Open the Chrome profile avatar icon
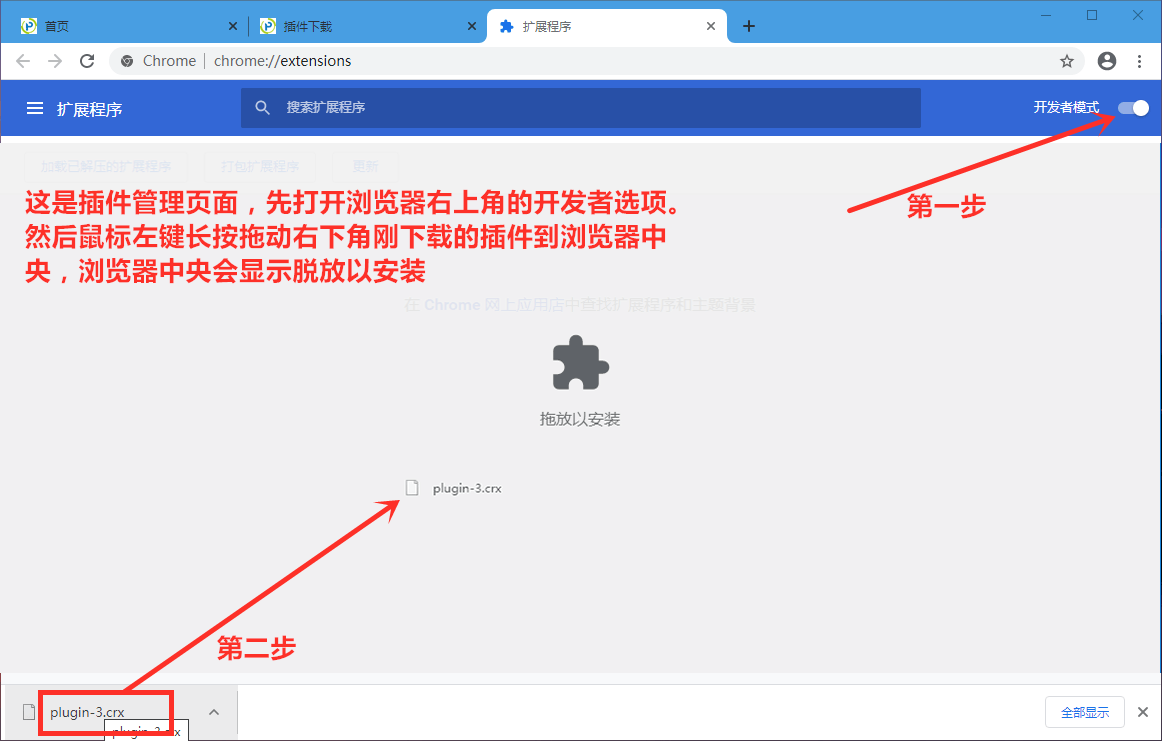The width and height of the screenshot is (1162, 741). point(1106,61)
